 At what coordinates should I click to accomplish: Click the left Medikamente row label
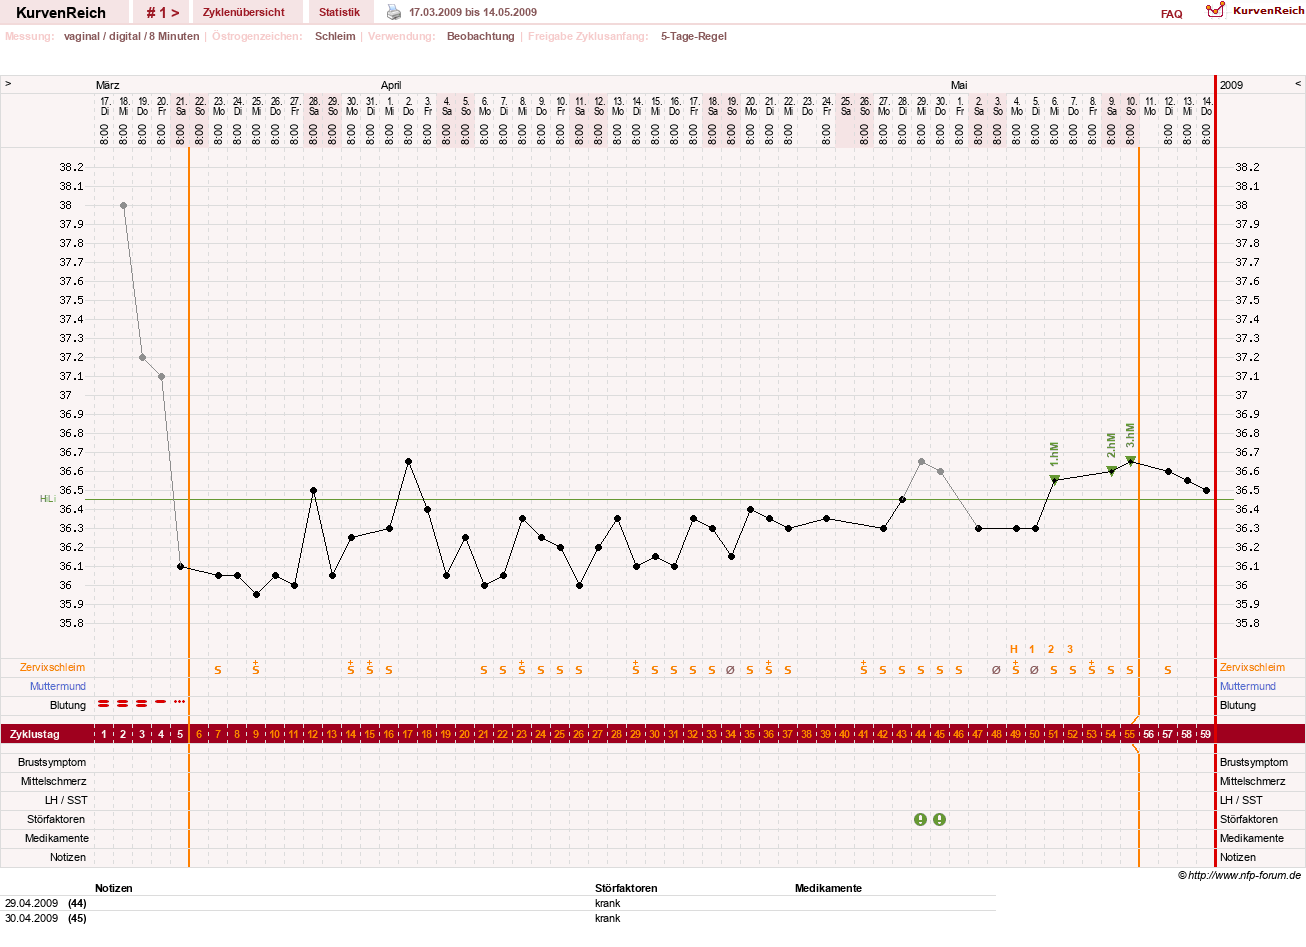tap(57, 838)
